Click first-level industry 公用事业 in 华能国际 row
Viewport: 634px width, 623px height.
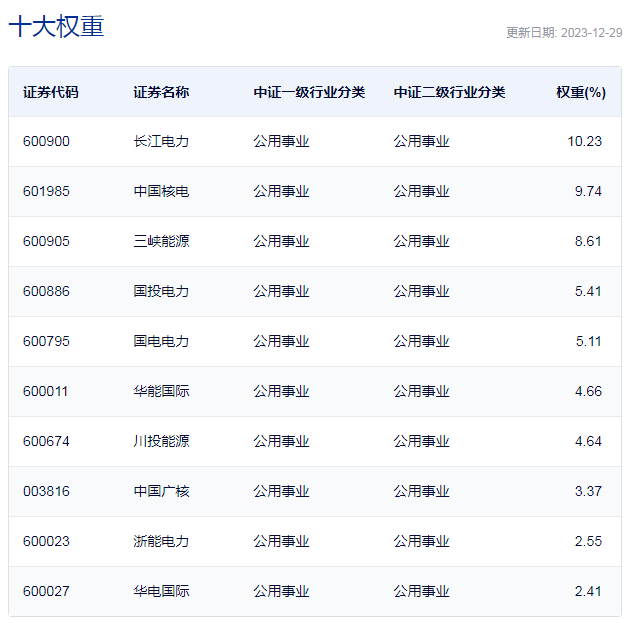281,391
